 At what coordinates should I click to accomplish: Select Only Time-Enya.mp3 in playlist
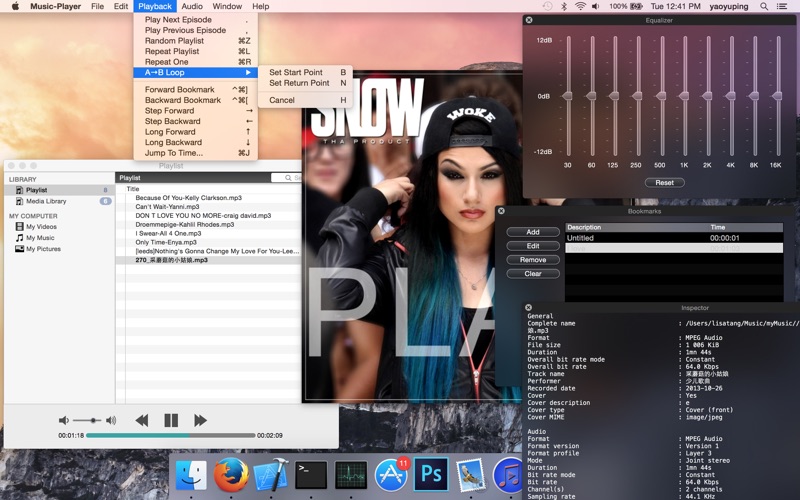(x=209, y=242)
